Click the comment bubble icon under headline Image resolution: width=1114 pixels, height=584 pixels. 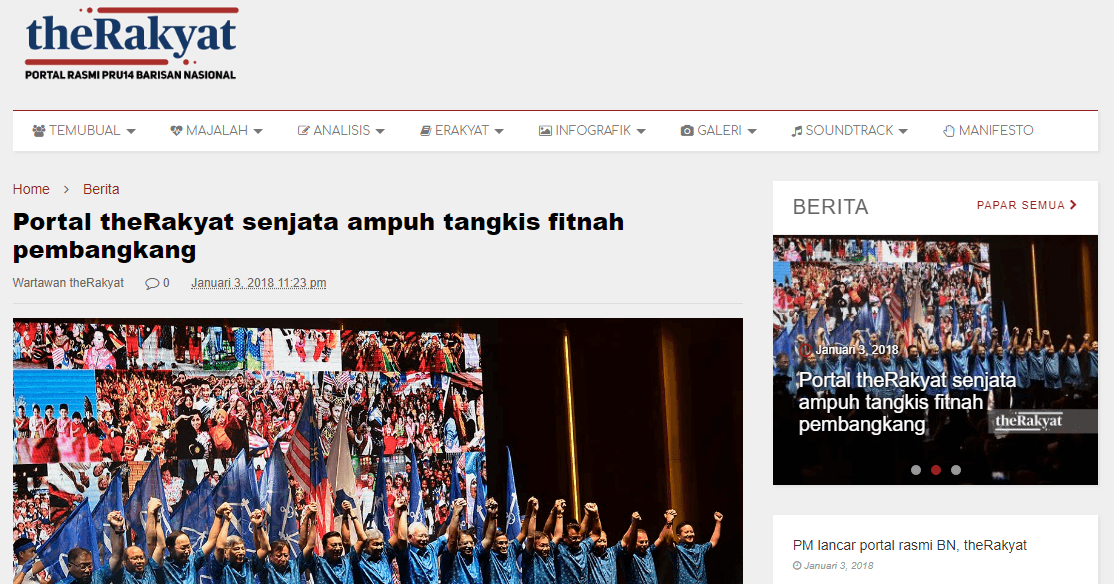coord(152,283)
